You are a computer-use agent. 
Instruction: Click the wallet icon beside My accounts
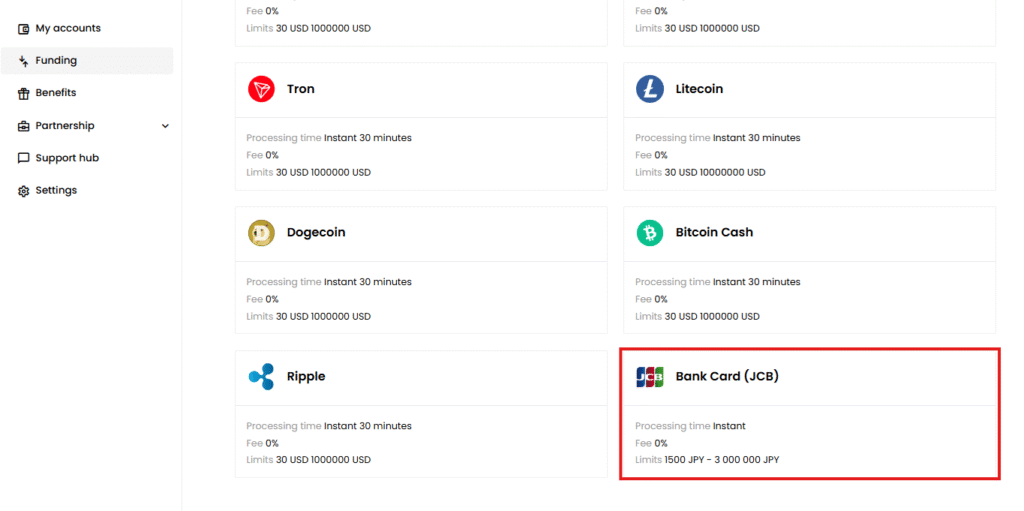coord(24,29)
